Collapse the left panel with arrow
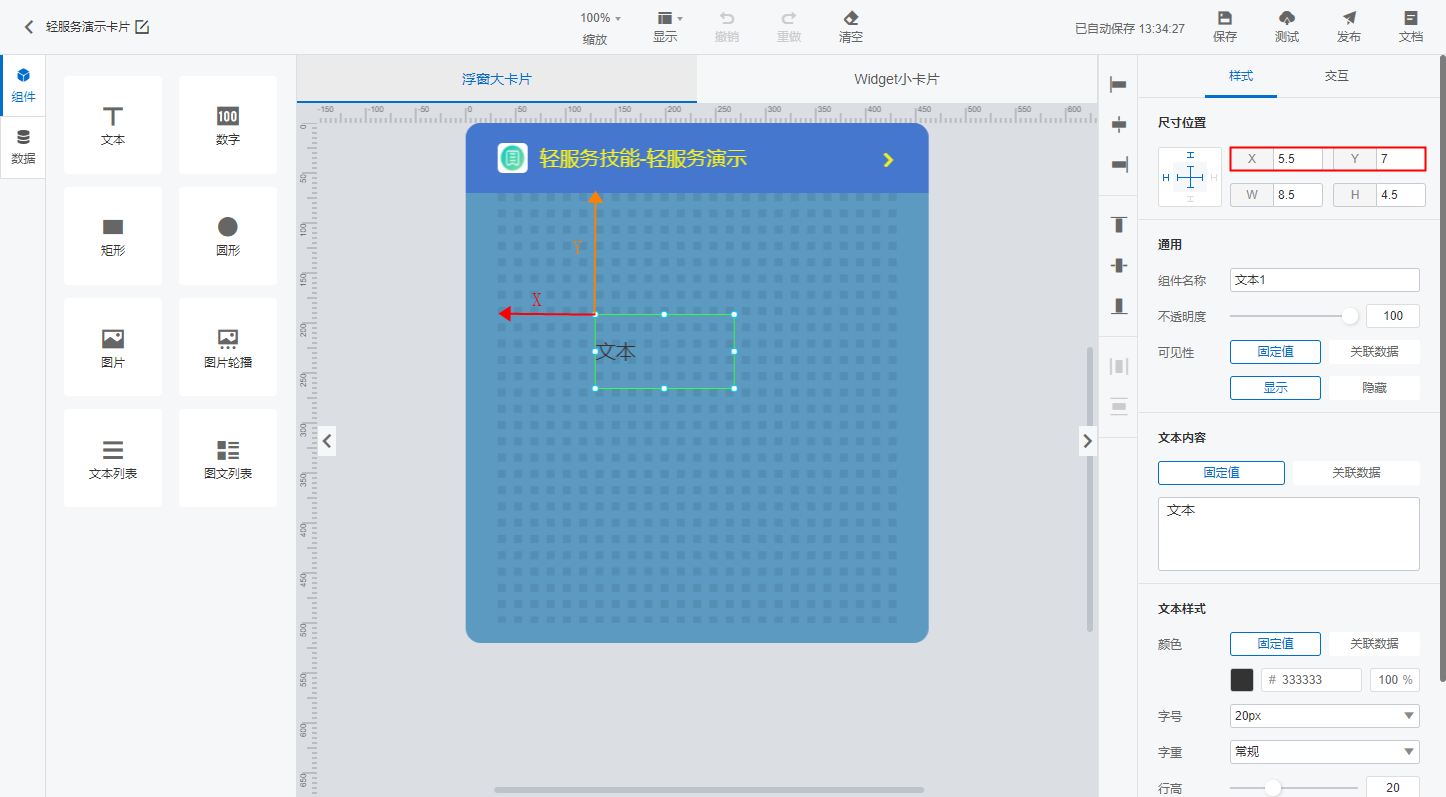This screenshot has height=797, width=1446. [326, 439]
